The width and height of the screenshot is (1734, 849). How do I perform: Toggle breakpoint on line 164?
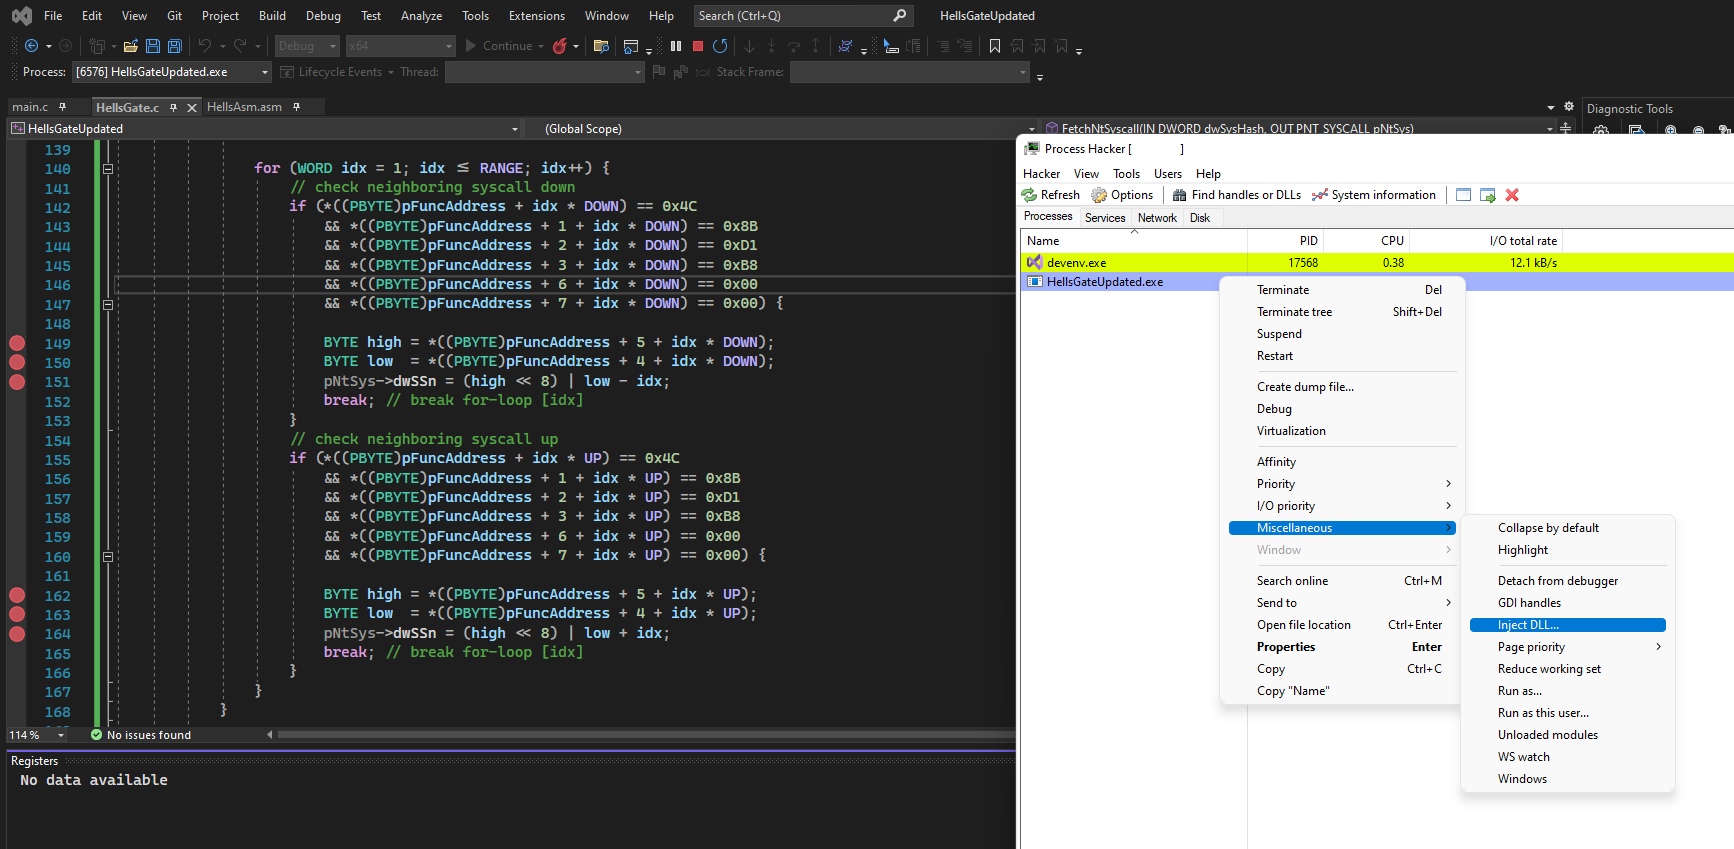[17, 634]
